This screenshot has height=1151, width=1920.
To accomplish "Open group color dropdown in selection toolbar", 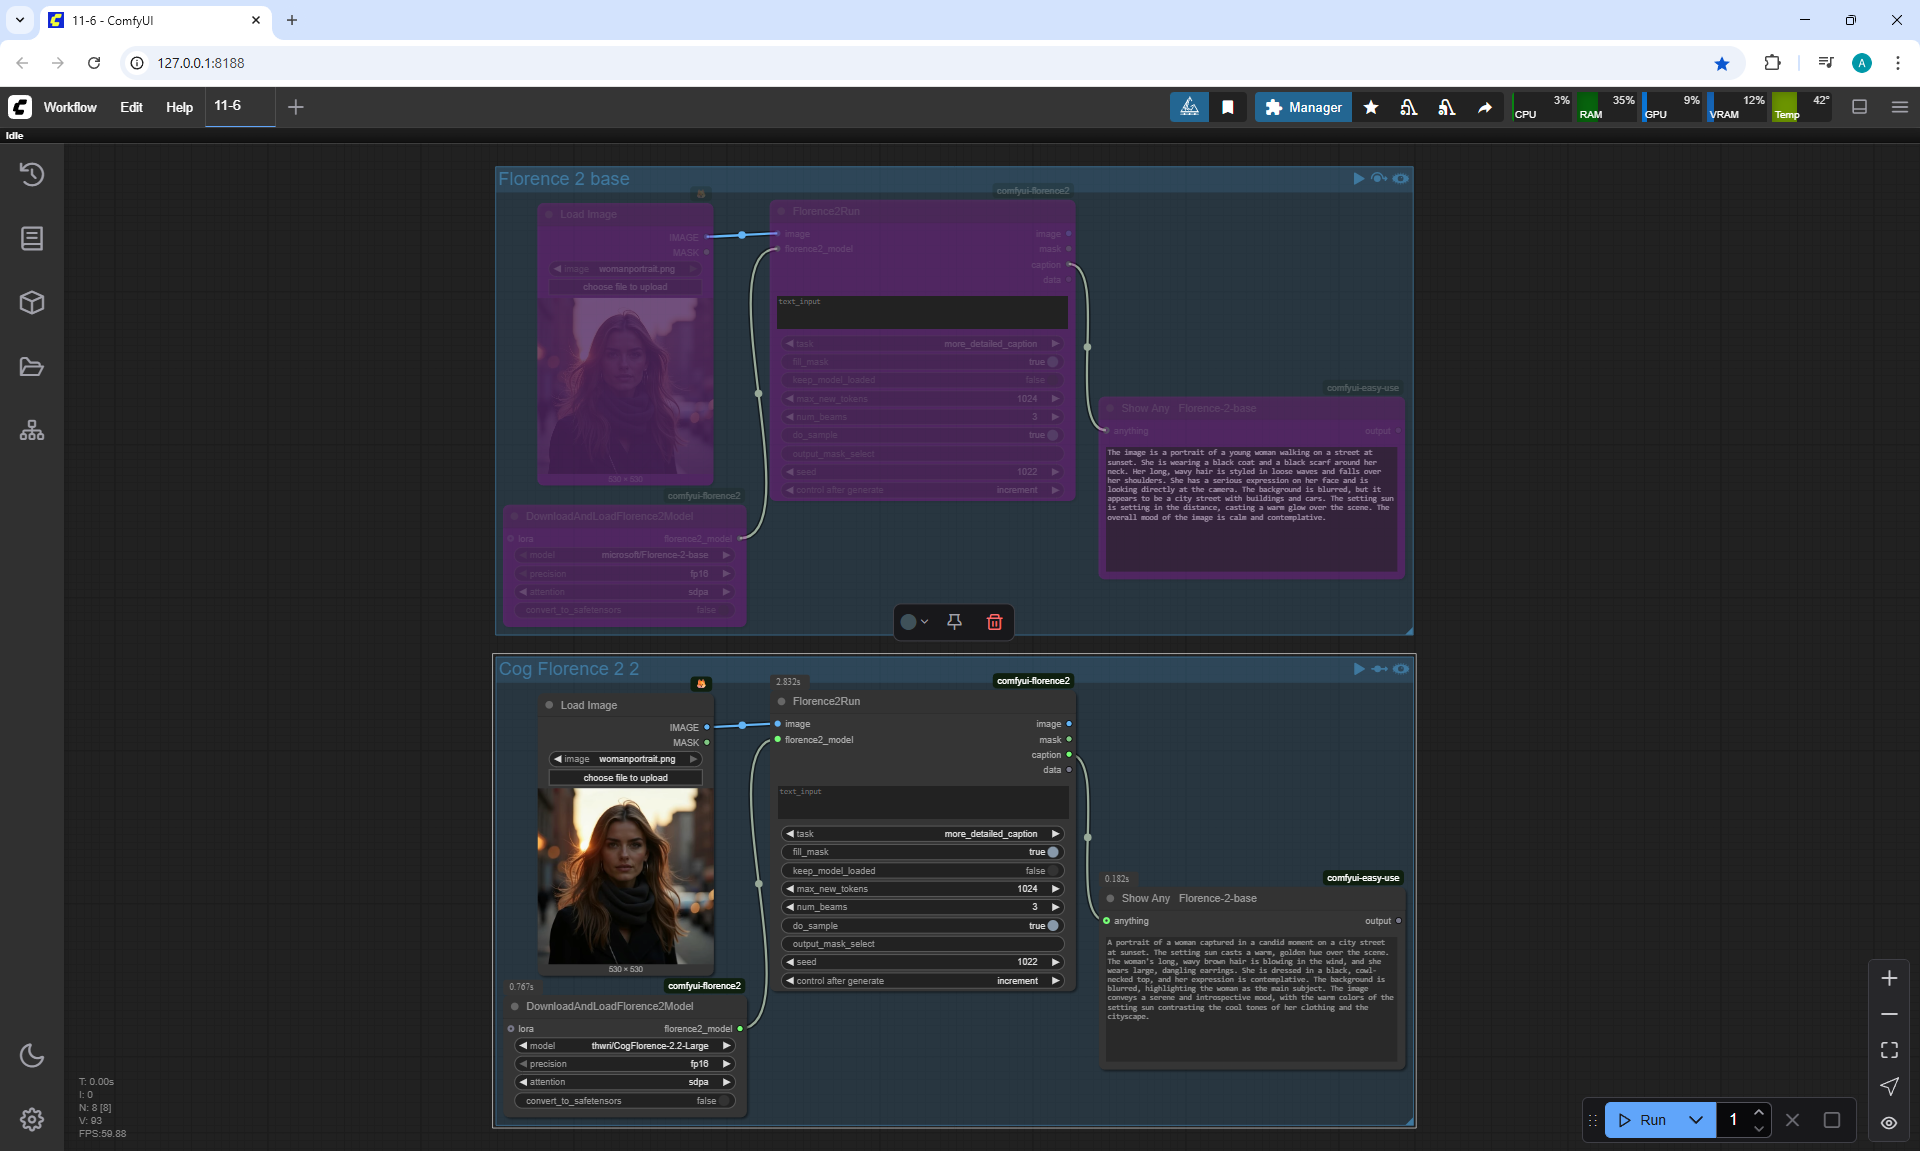I will [914, 622].
